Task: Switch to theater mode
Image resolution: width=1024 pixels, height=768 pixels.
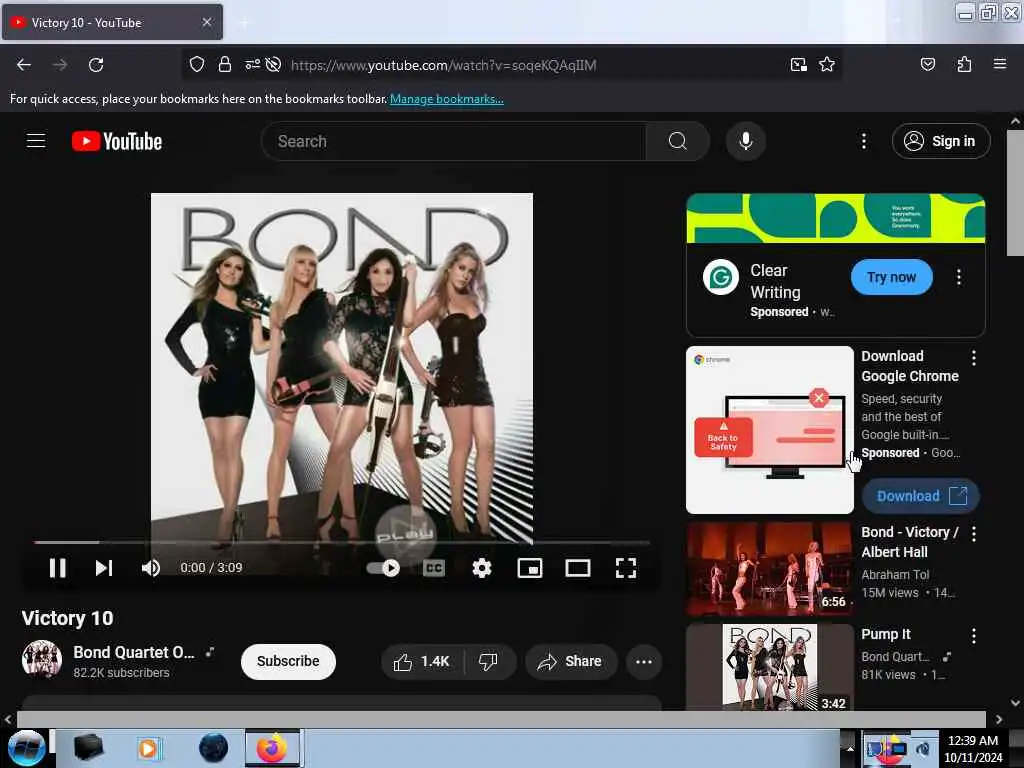Action: tap(577, 568)
